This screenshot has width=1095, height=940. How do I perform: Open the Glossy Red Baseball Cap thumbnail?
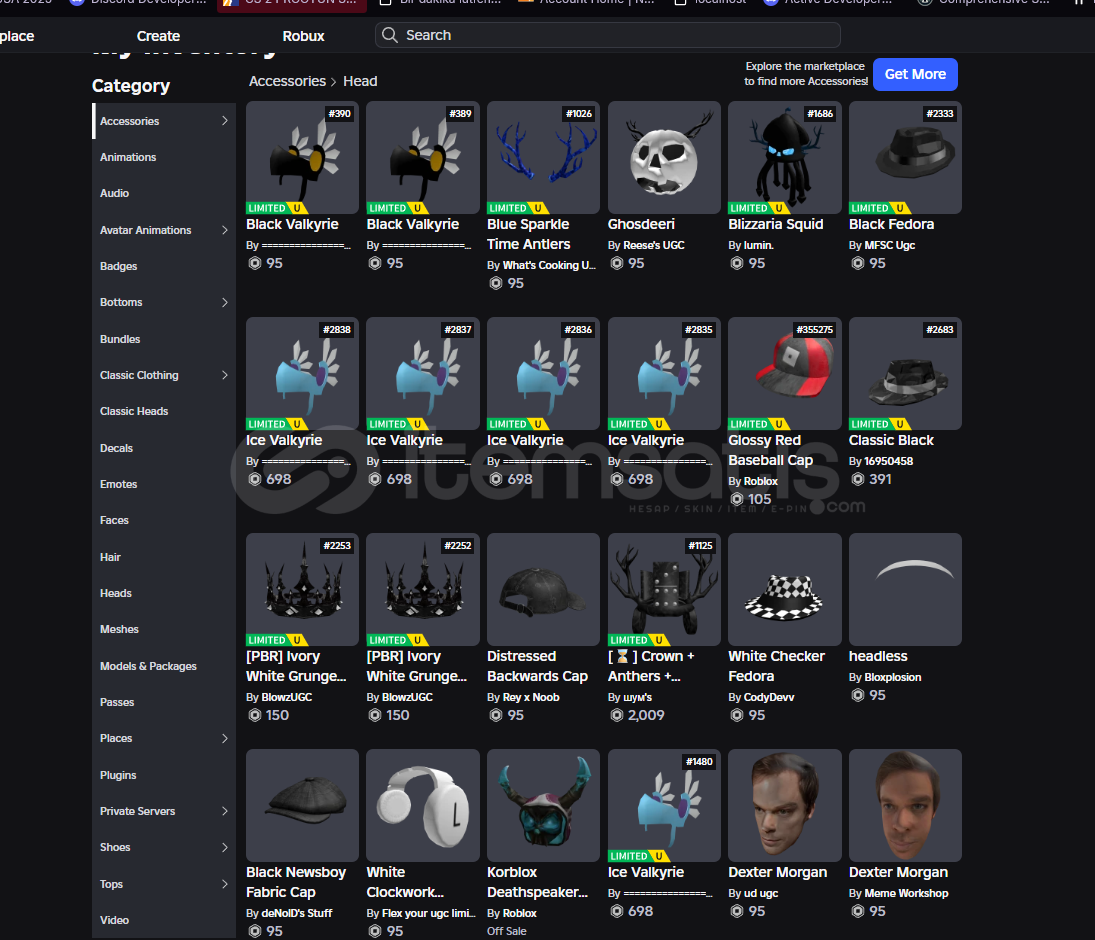785,374
